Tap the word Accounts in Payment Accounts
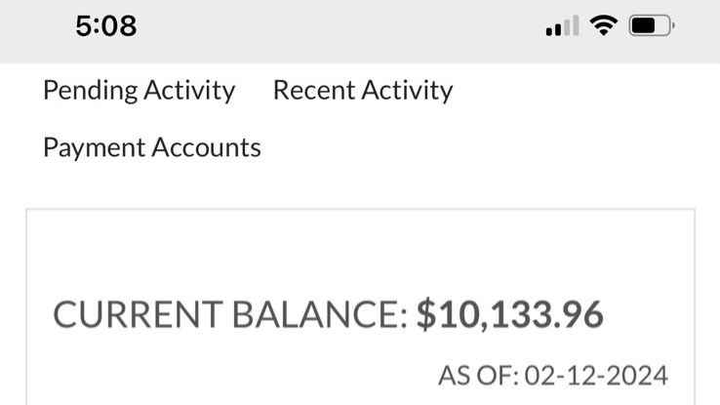The width and height of the screenshot is (720, 405). [206, 147]
